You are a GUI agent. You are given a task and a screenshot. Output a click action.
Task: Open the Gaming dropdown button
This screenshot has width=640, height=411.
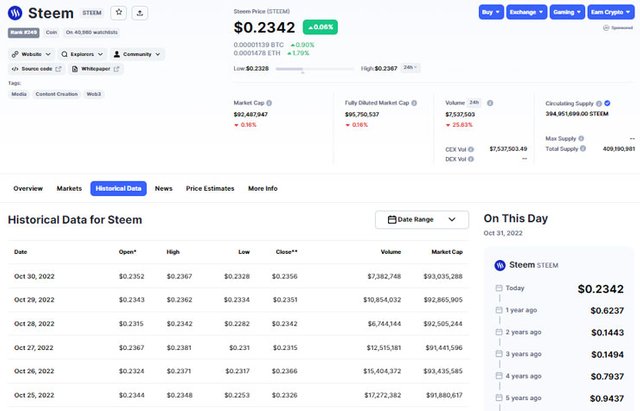[567, 12]
